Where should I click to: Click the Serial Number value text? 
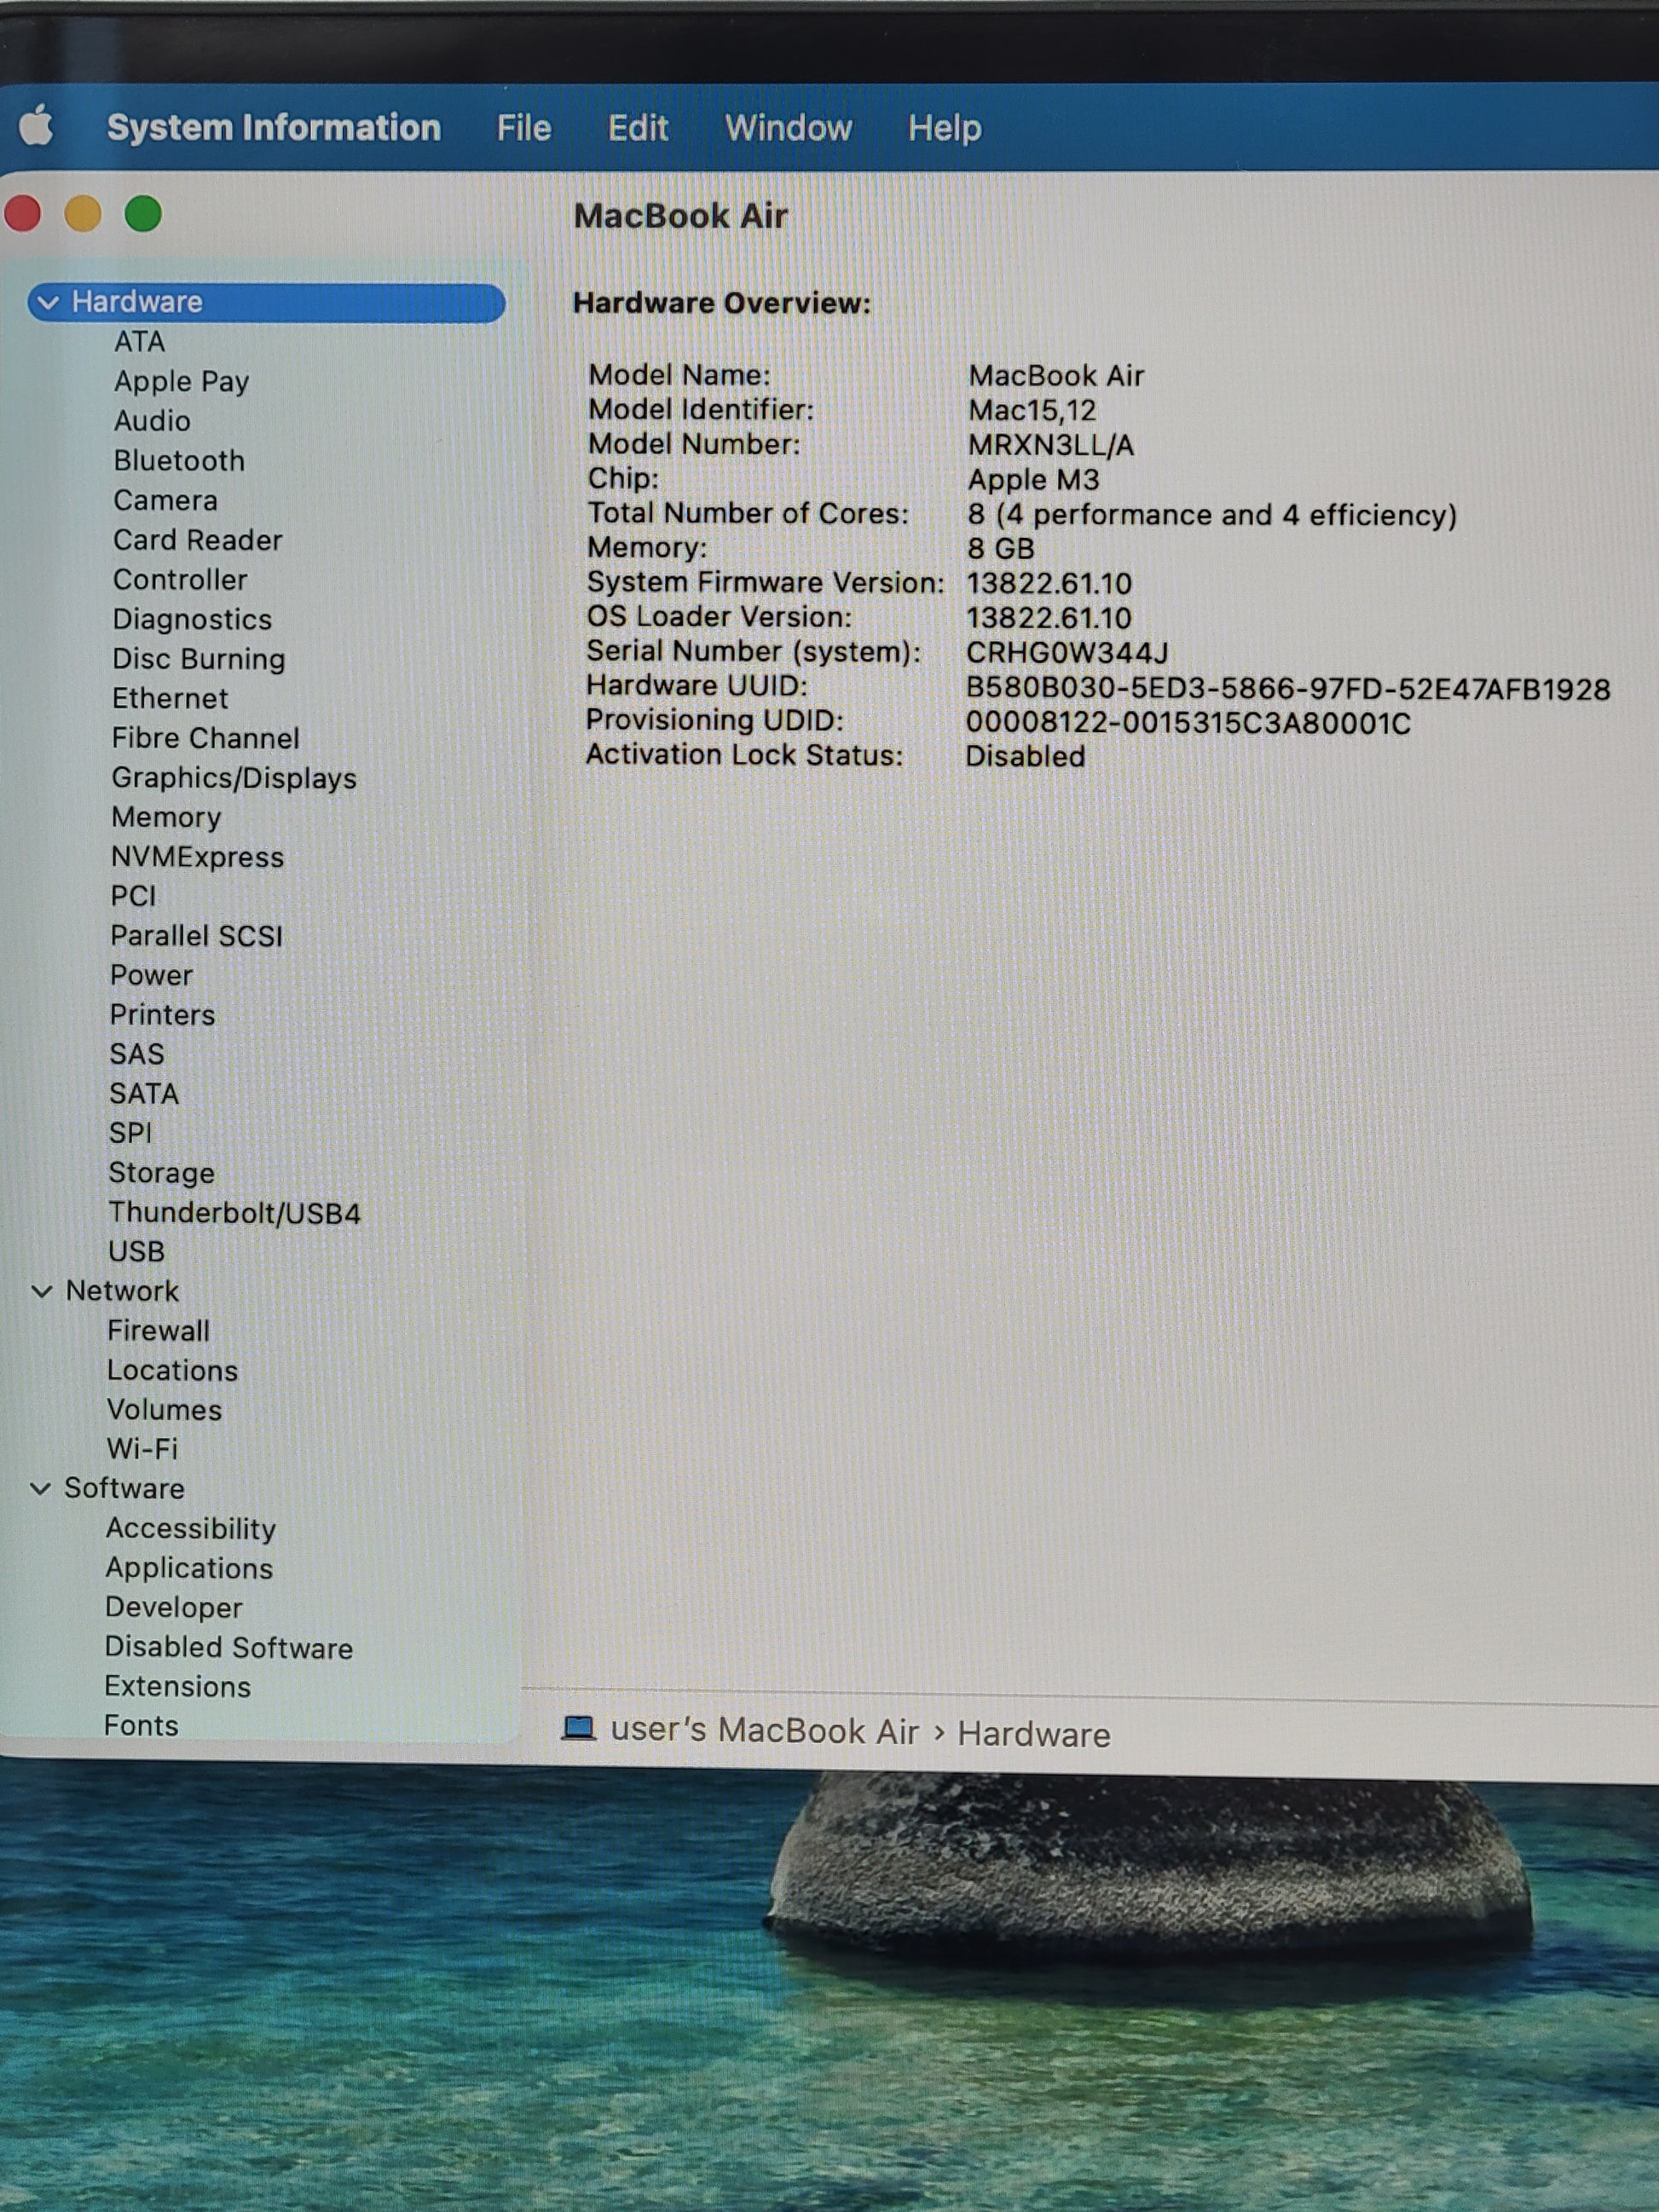1066,653
